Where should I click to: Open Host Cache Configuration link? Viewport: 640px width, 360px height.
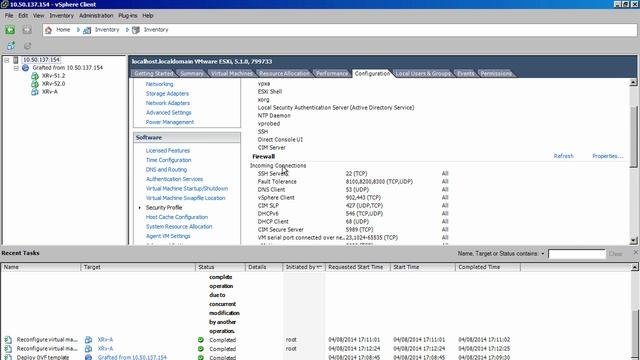tap(177, 217)
